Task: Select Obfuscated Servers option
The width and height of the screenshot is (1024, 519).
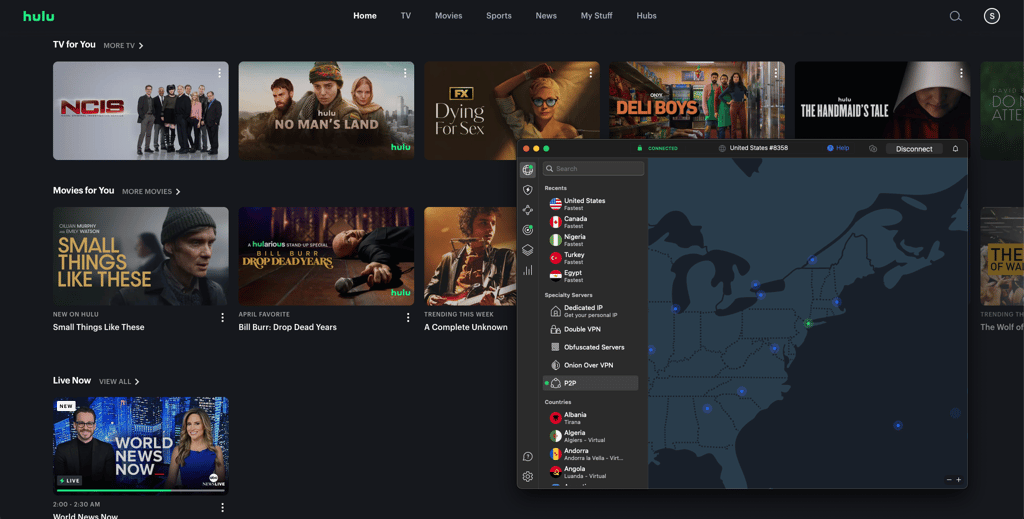Action: click(x=590, y=347)
